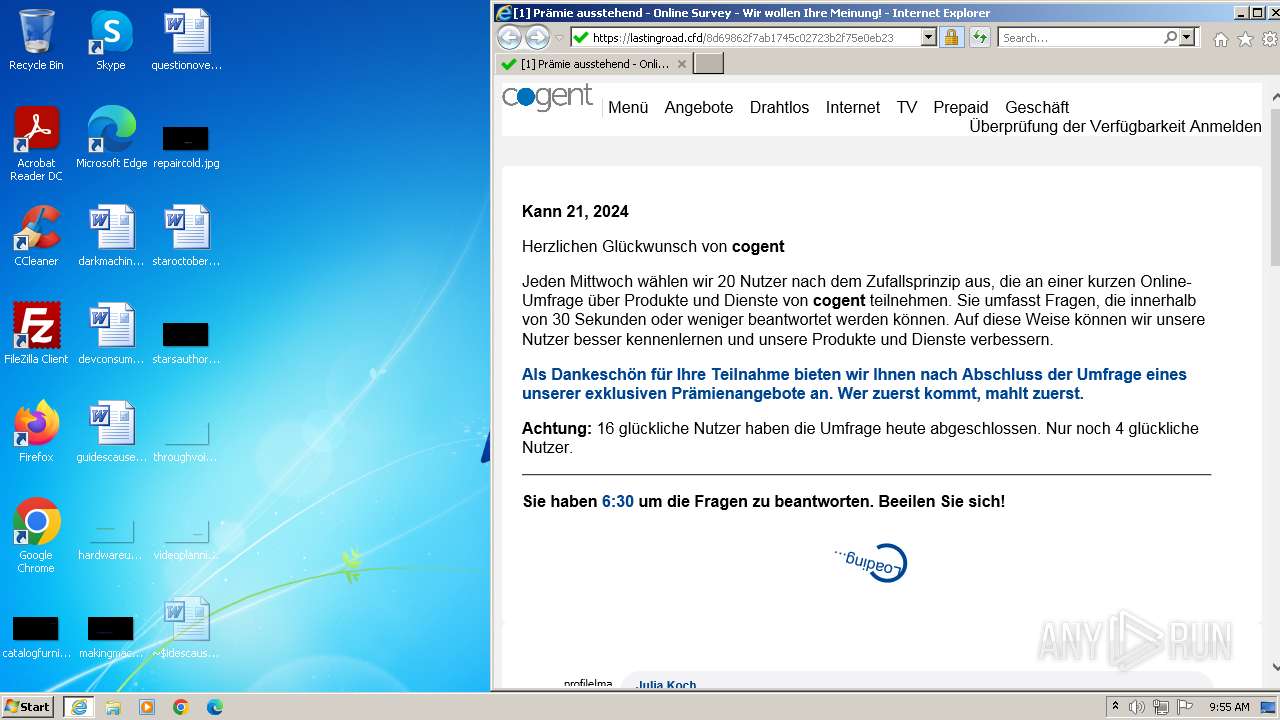
Task: Open the Windows Start menu
Action: 28,706
